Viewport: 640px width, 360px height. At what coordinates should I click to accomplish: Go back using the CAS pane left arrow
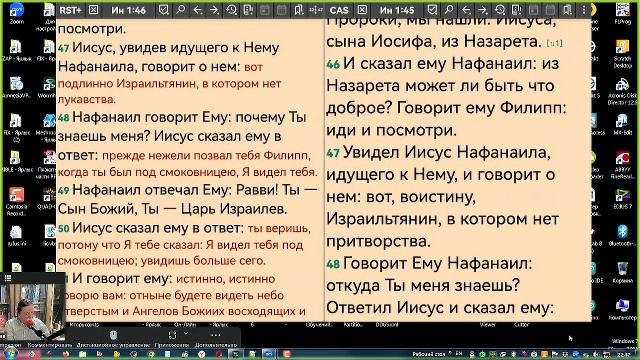tap(466, 10)
